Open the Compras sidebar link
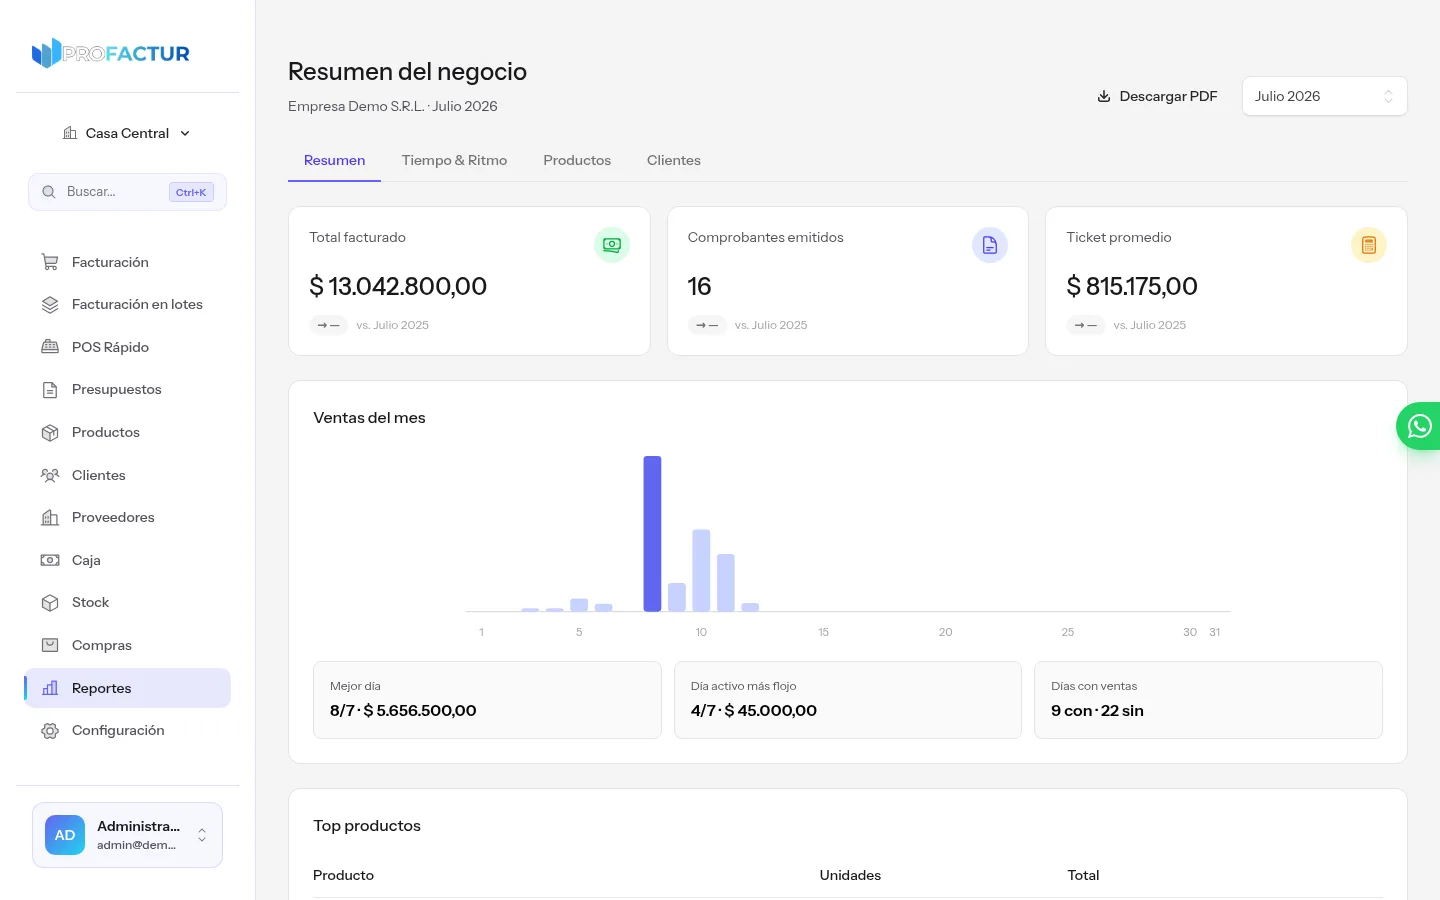 [x=128, y=645]
